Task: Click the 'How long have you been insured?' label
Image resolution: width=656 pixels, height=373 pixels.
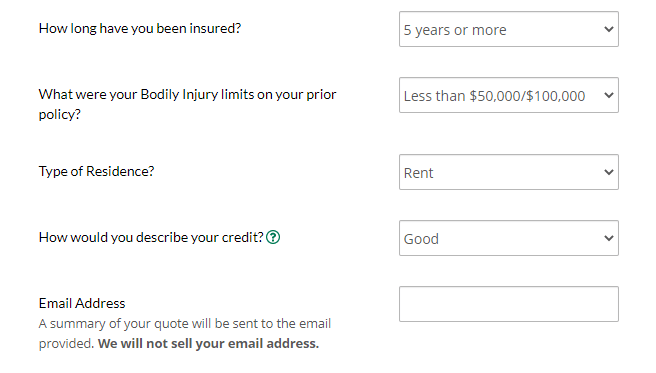Action: (140, 28)
